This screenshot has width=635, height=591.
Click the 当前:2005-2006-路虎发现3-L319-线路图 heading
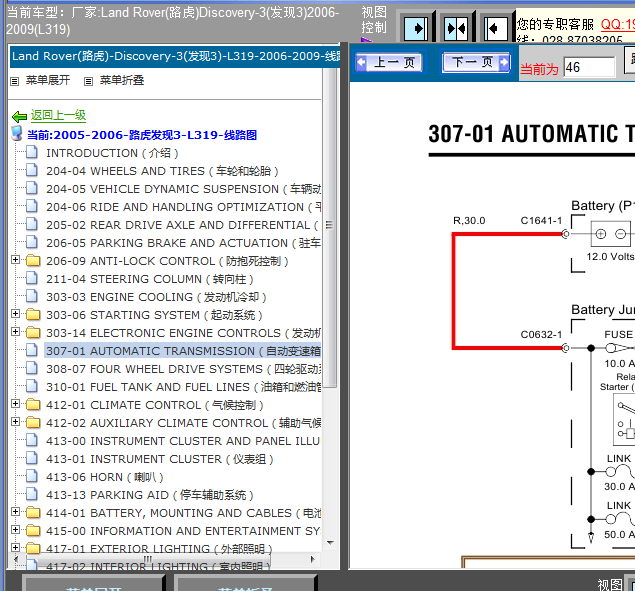142,135
